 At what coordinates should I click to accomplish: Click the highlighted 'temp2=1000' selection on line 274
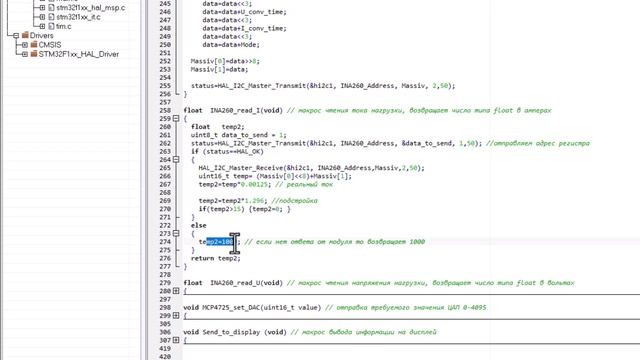click(x=220, y=242)
